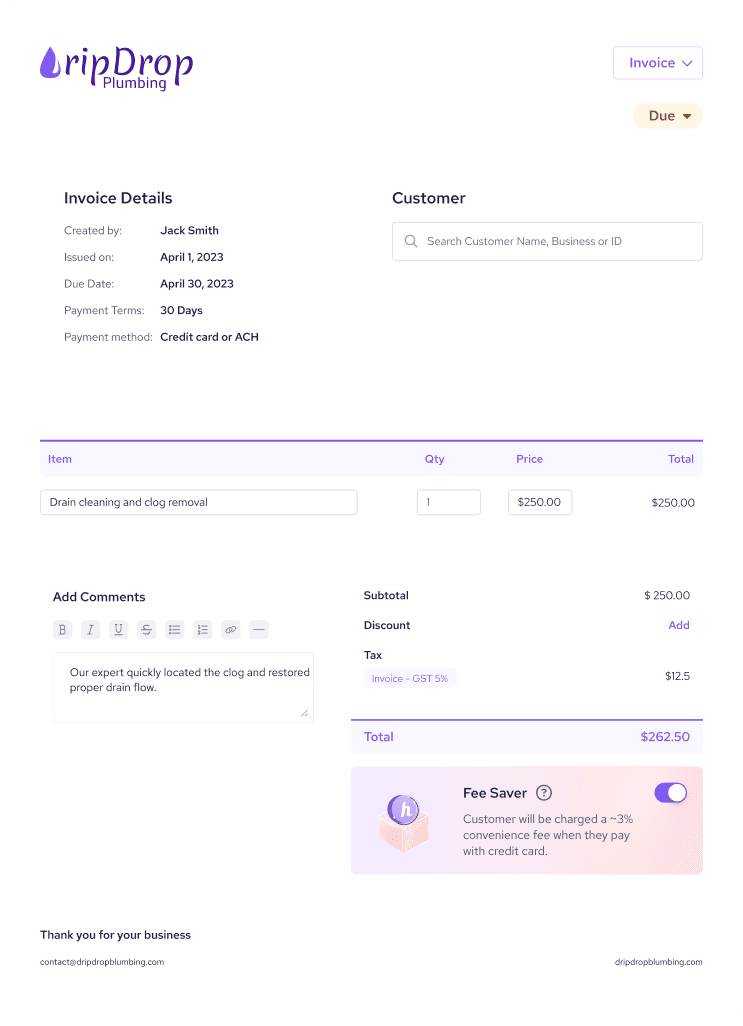Click Add to apply a discount
This screenshot has width=743, height=1026.
(679, 625)
